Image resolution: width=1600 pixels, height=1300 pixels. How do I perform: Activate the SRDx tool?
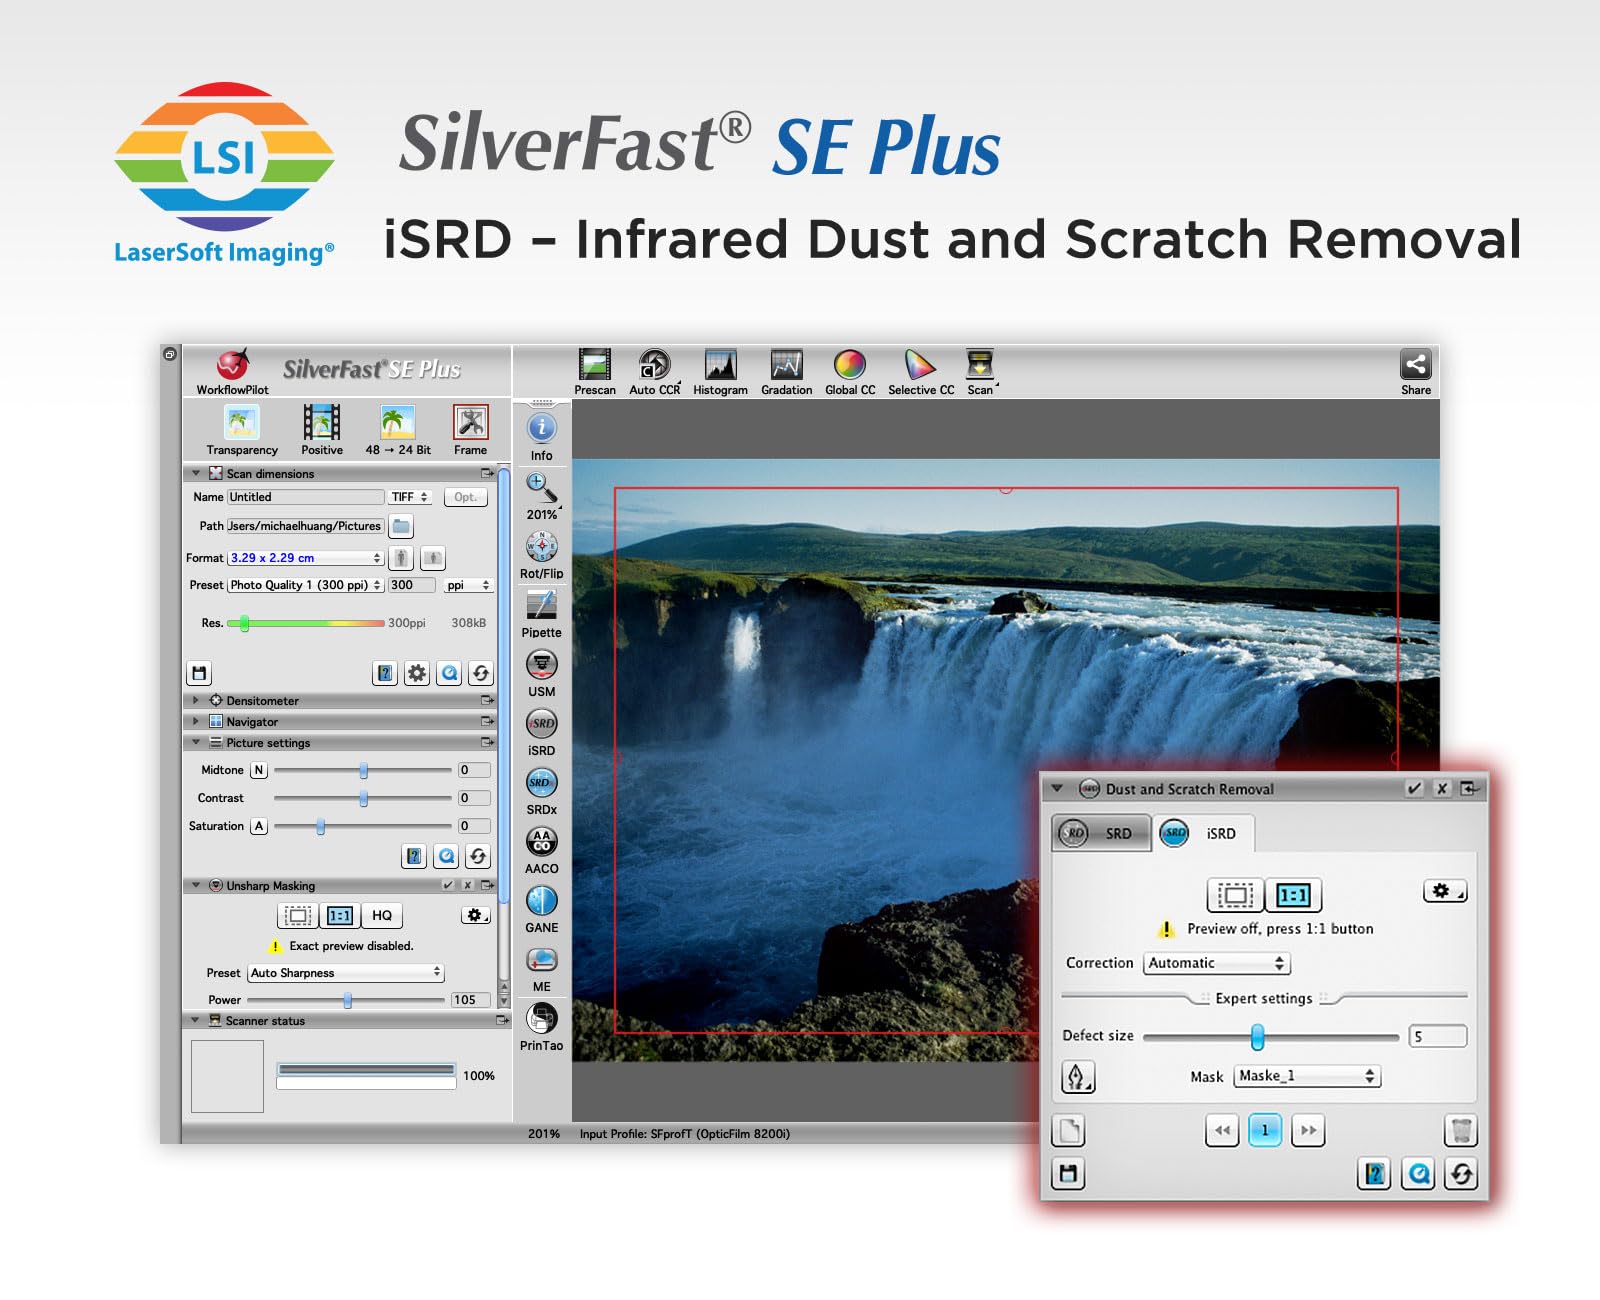click(x=541, y=782)
